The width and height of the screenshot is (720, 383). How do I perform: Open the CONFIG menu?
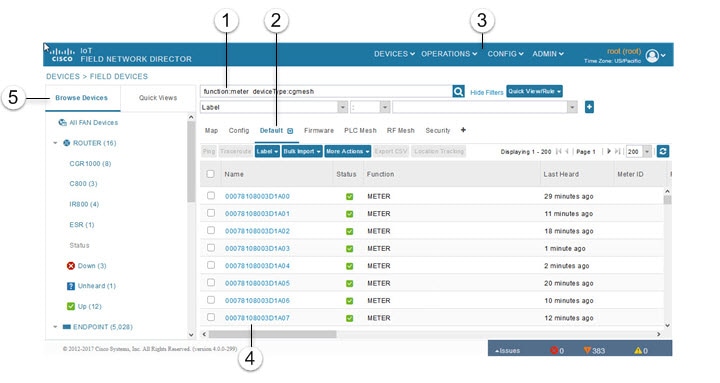coord(506,54)
